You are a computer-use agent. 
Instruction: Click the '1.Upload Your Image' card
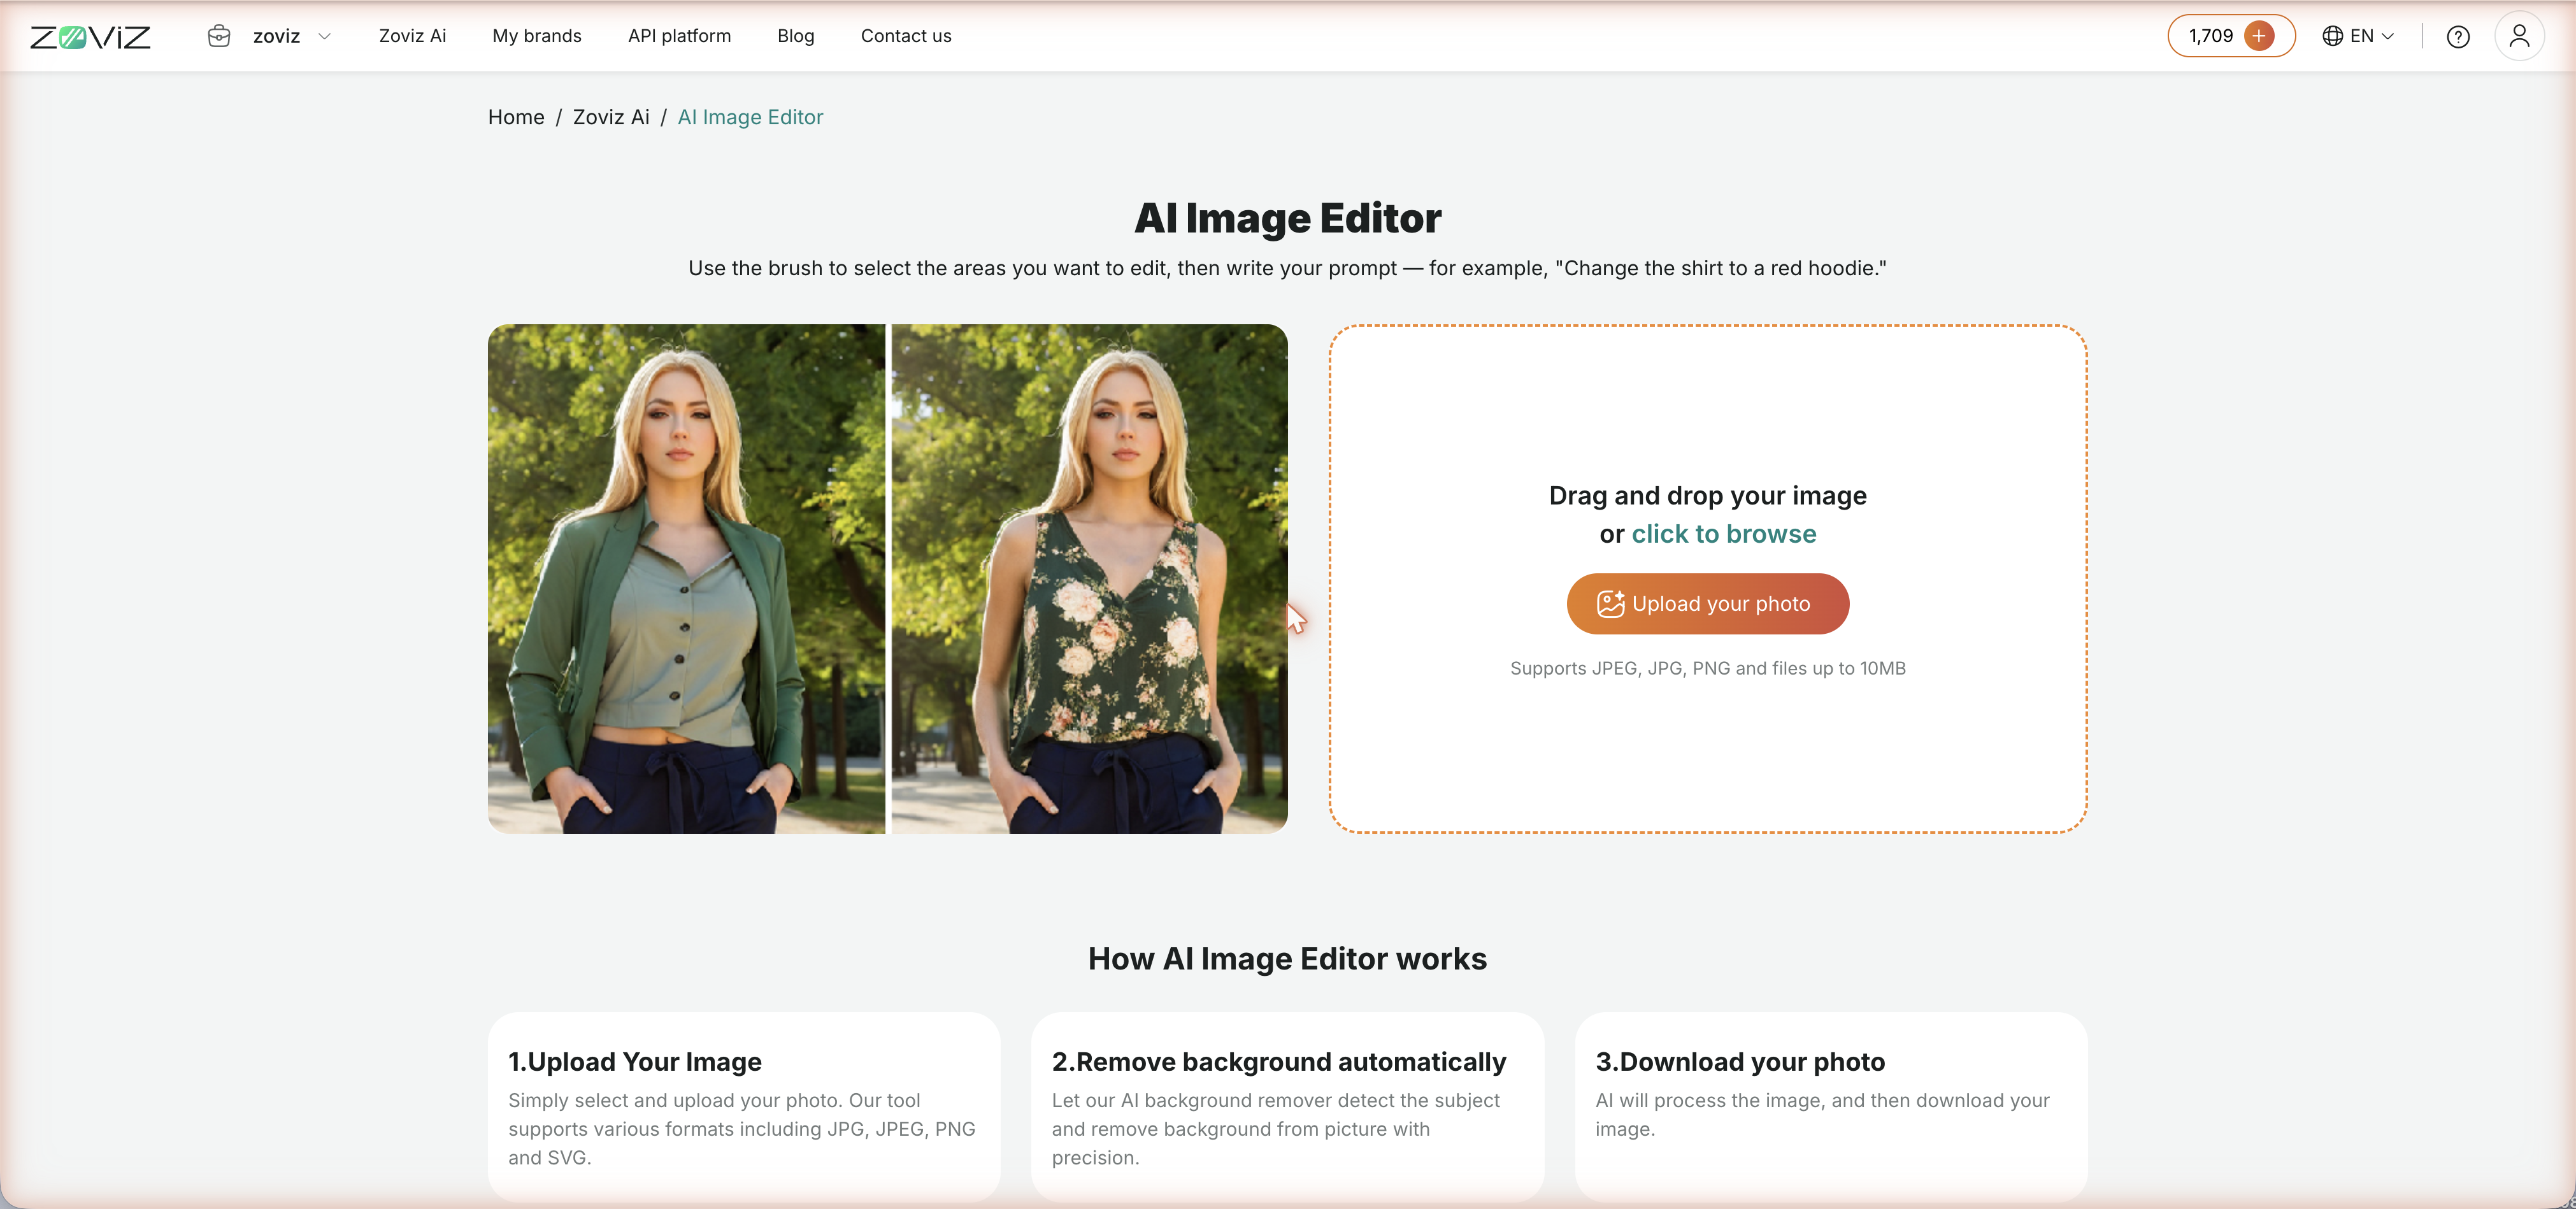(744, 1106)
